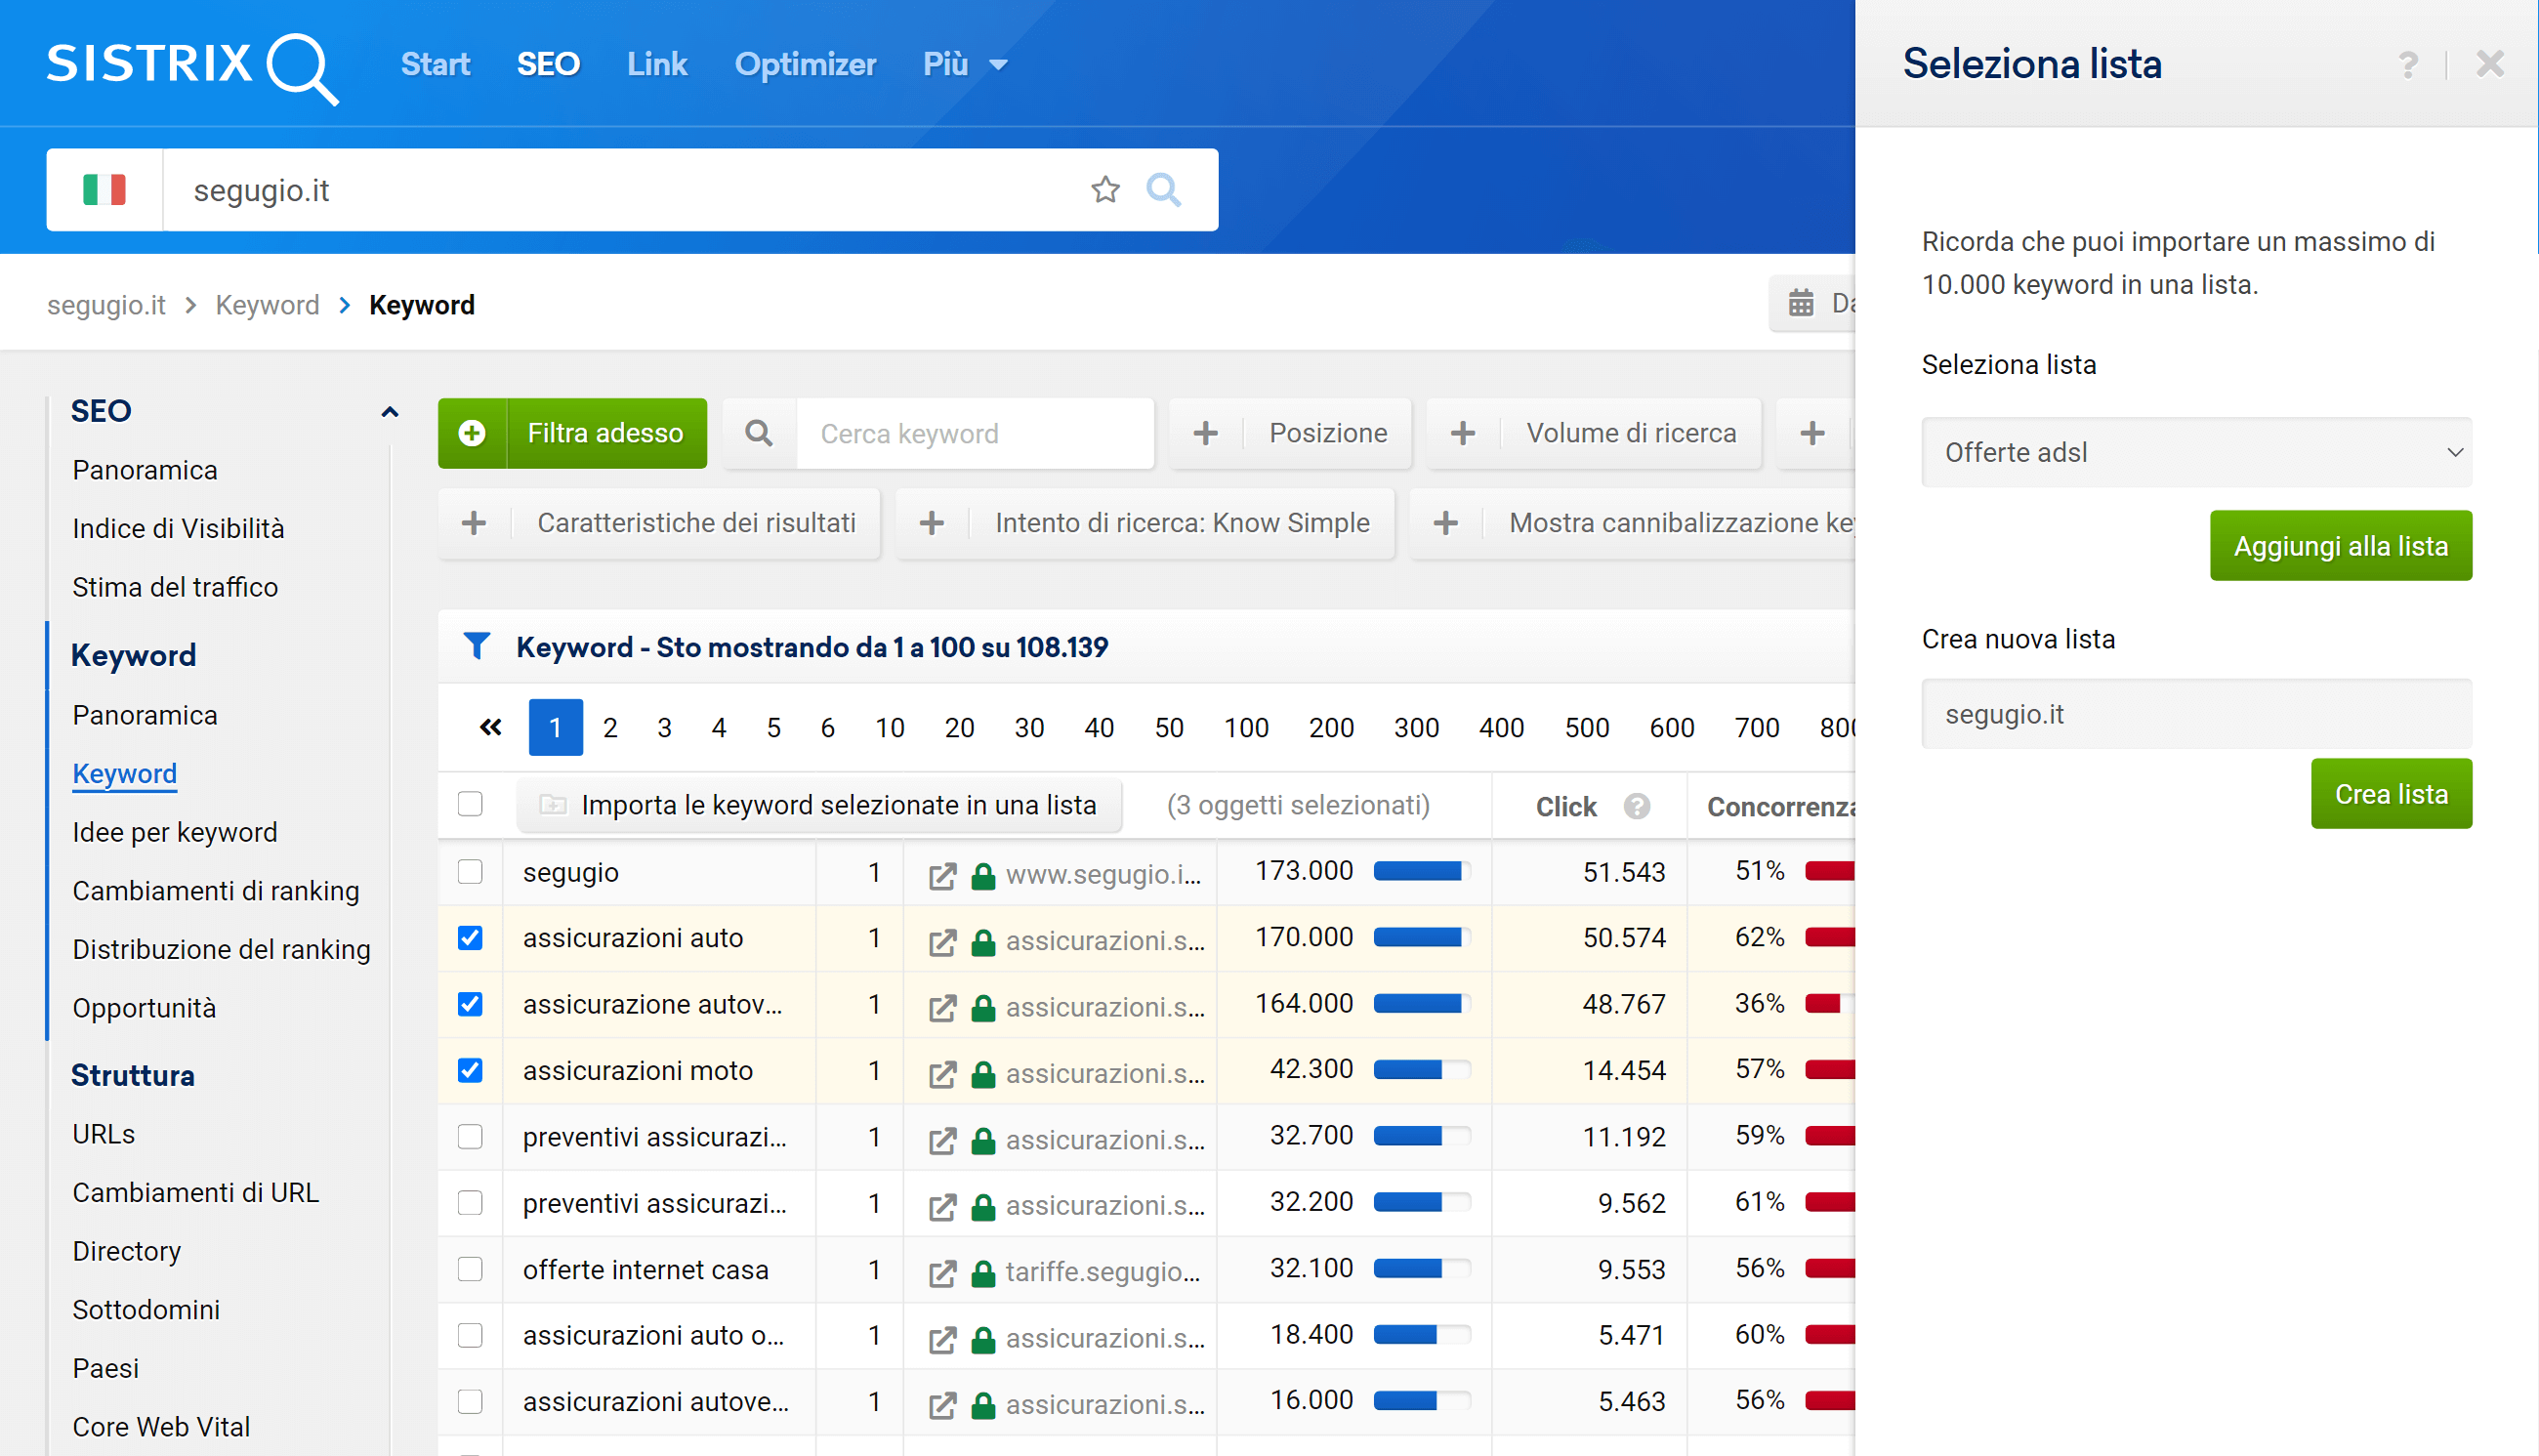This screenshot has height=1456, width=2539.
Task: Click the blue search magnifier icon
Action: click(1163, 190)
